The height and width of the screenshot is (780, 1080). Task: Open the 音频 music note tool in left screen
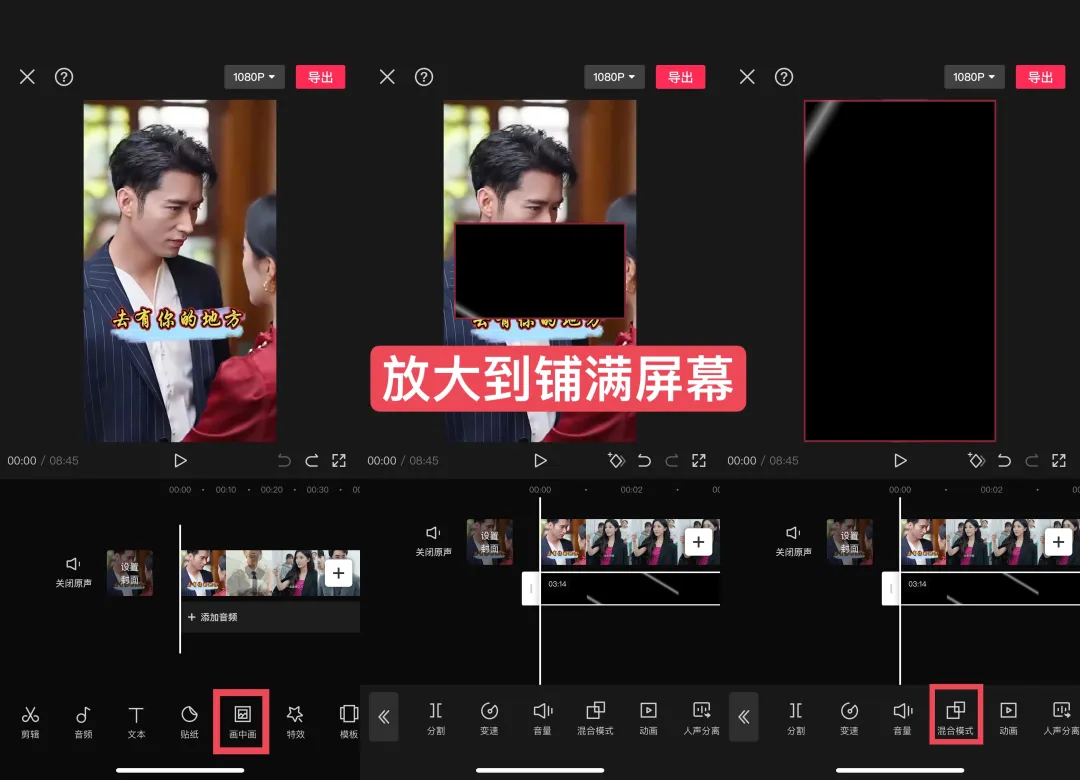(x=83, y=721)
